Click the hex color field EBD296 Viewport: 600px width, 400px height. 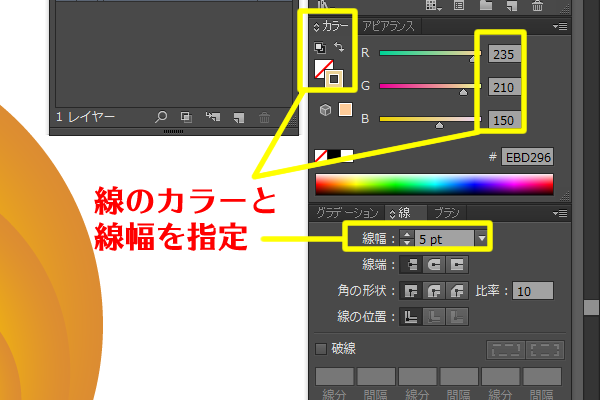tap(528, 157)
